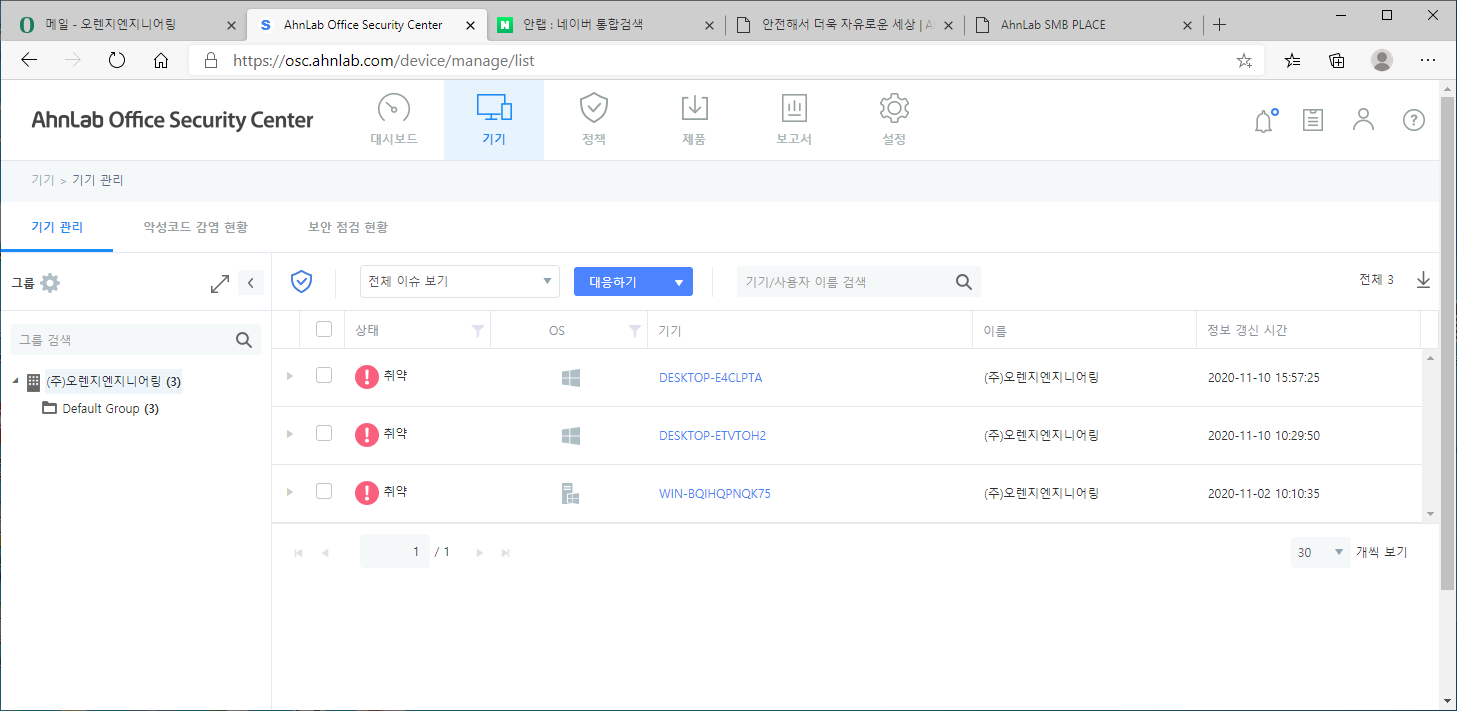Click the vulnerable status icon for DESKTOP-E4CLPTA

[x=367, y=377]
